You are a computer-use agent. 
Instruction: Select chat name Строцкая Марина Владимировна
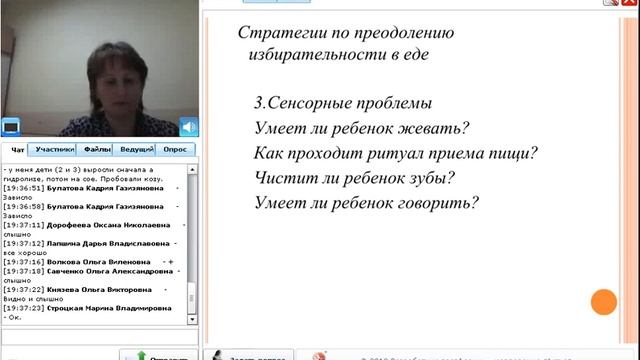coord(109,308)
